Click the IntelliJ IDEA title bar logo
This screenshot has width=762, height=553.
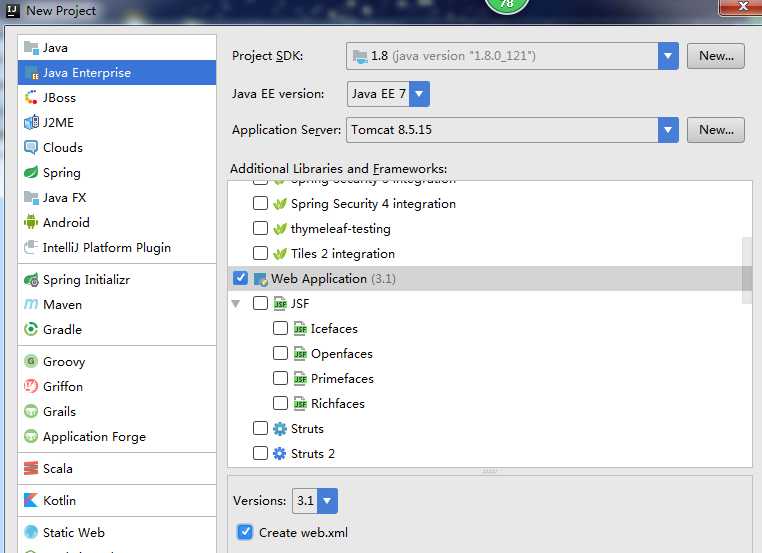(x=13, y=10)
